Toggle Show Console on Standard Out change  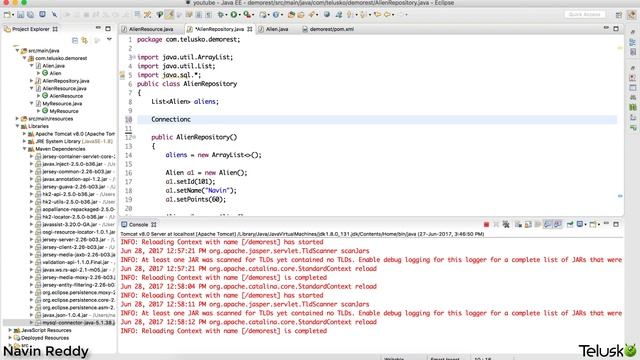[x=547, y=224]
